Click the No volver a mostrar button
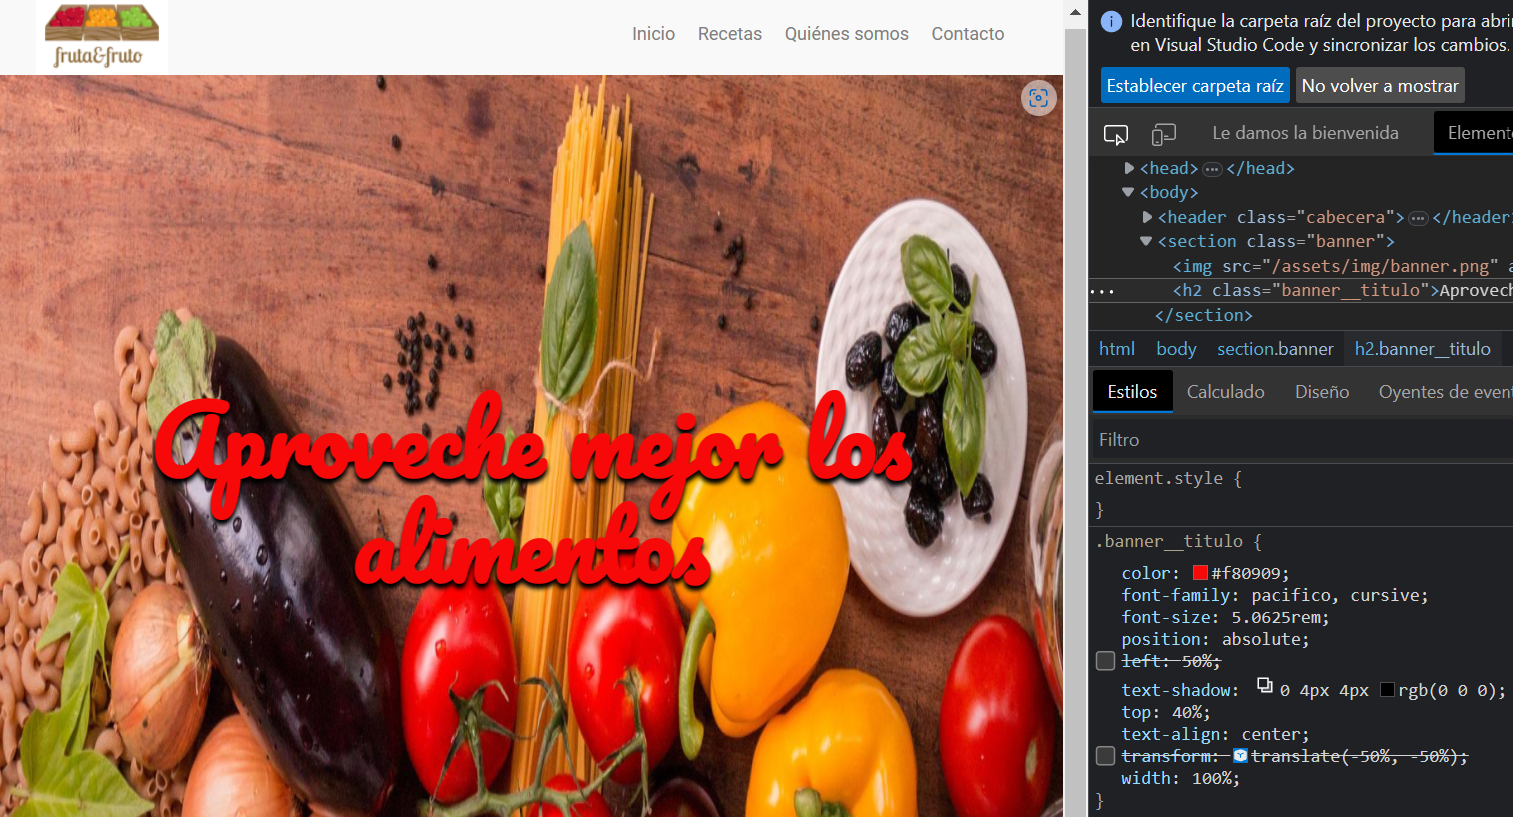Screen dimensions: 1513x817 pos(1380,86)
